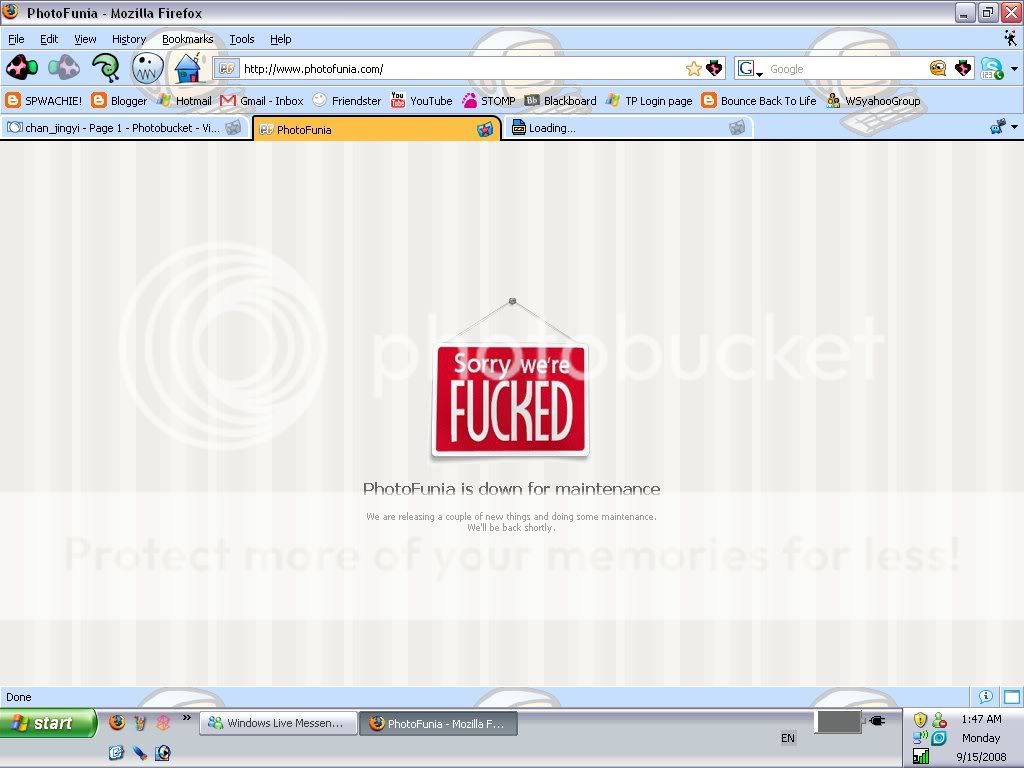The image size is (1024, 768).
Task: Click the 'Done' status bar text
Action: 19,697
